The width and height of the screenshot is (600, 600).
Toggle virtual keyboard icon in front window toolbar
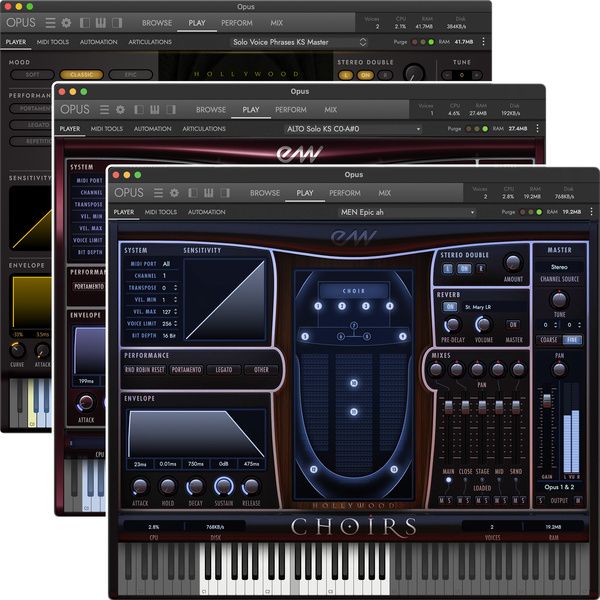coord(209,192)
